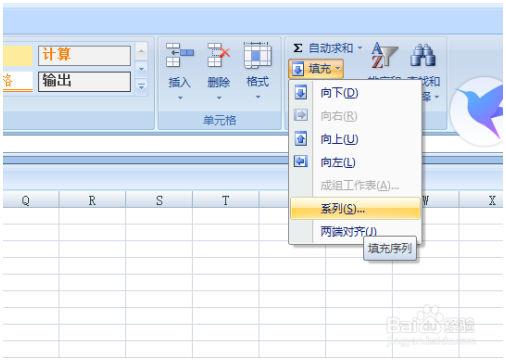
Task: Toggle the Fill (填充) dropdown button
Action: click(x=316, y=69)
